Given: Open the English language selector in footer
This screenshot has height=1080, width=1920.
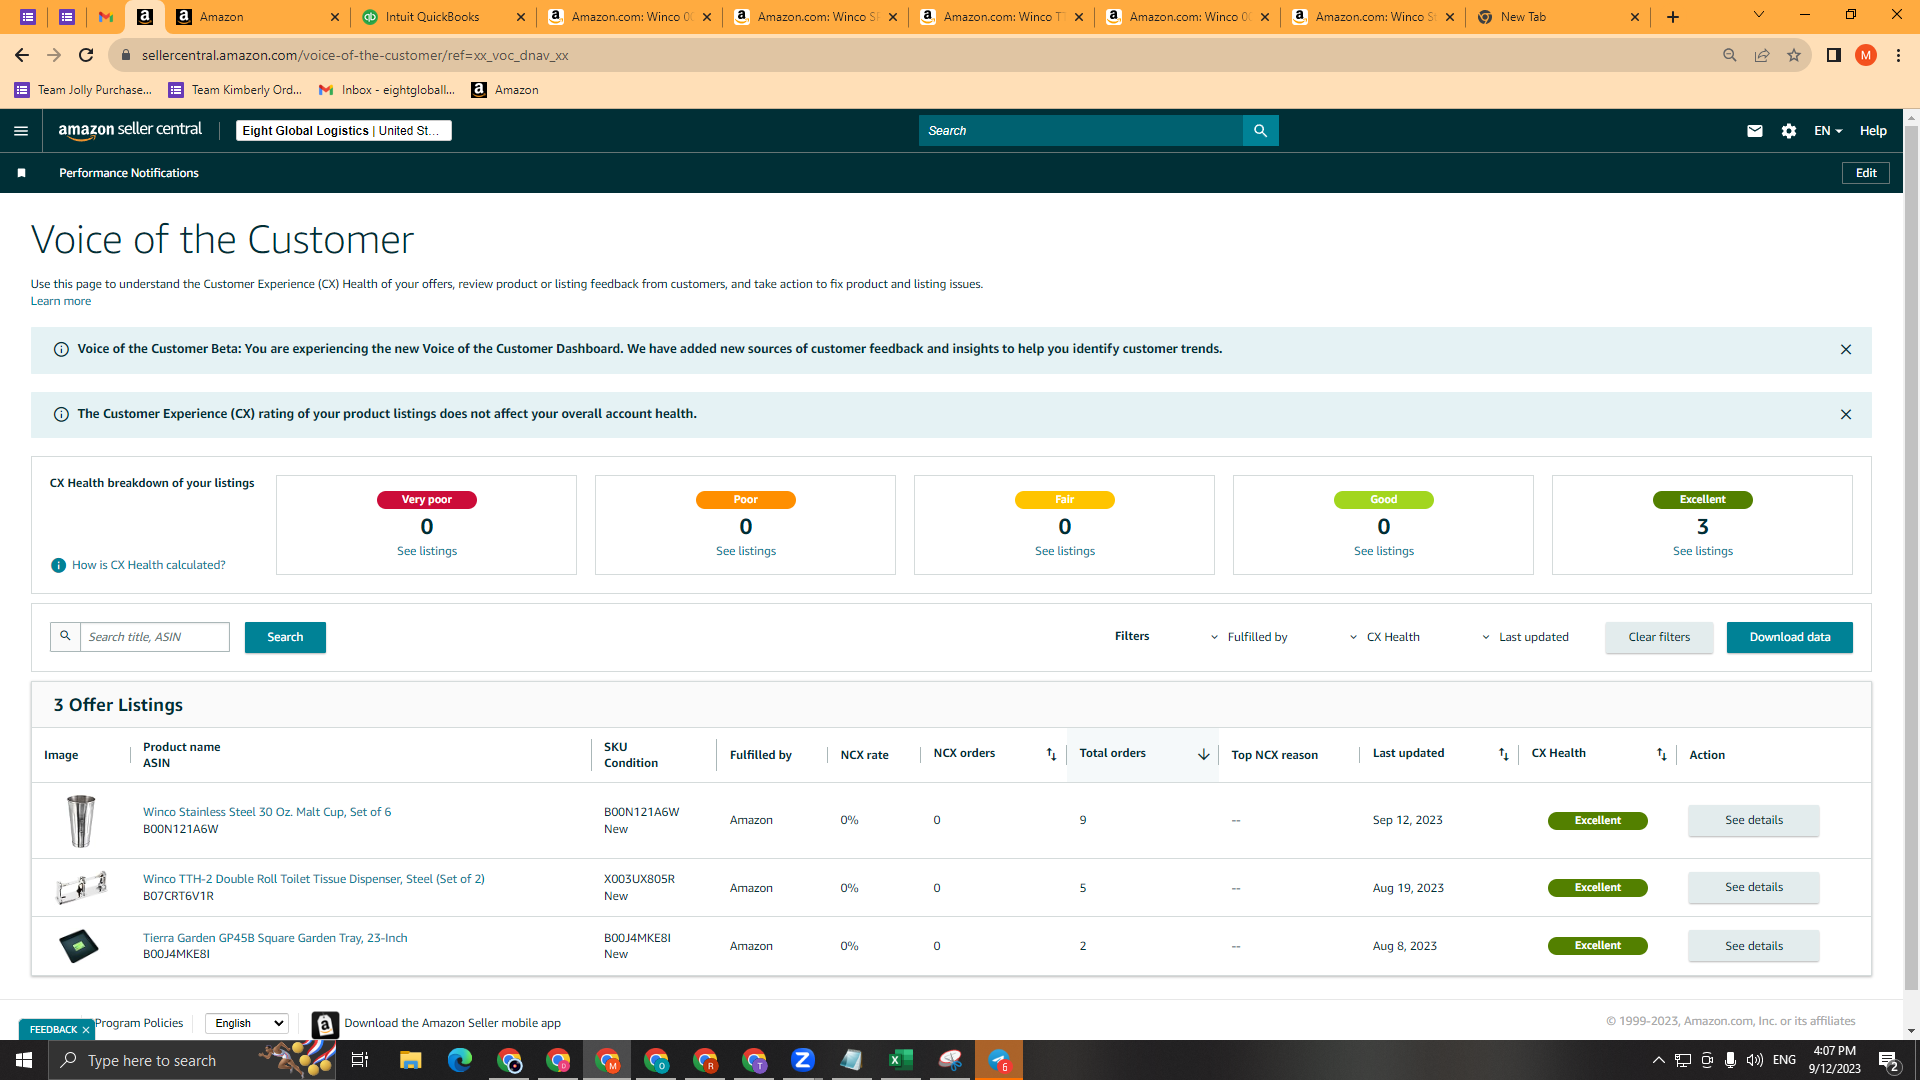Looking at the screenshot, I should point(247,1023).
